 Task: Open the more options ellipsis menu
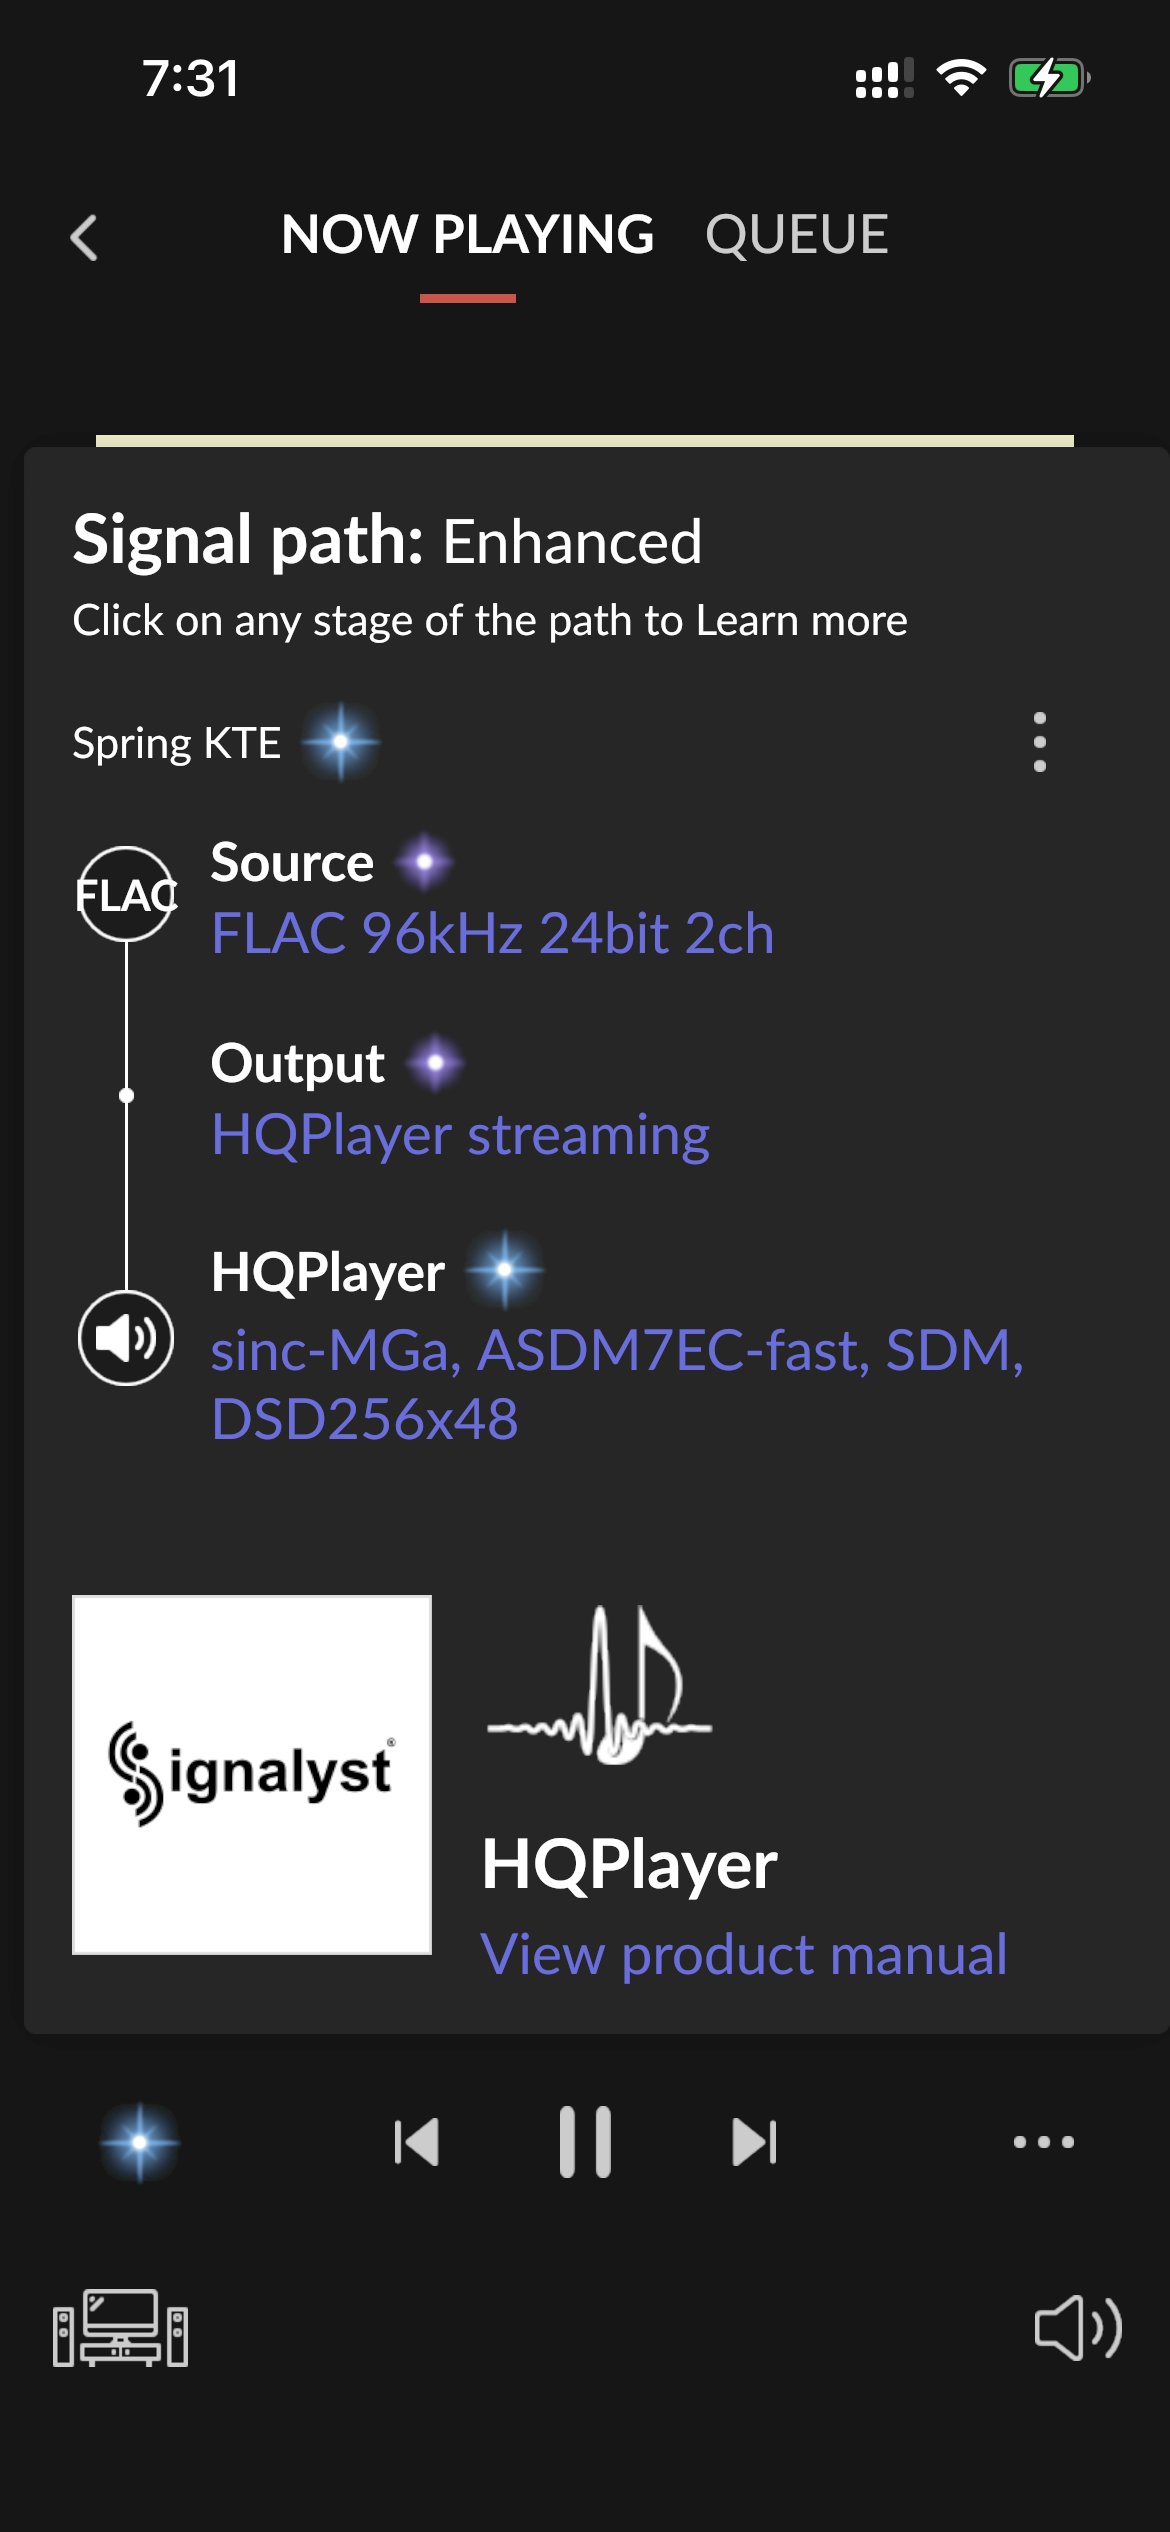click(x=1043, y=2142)
